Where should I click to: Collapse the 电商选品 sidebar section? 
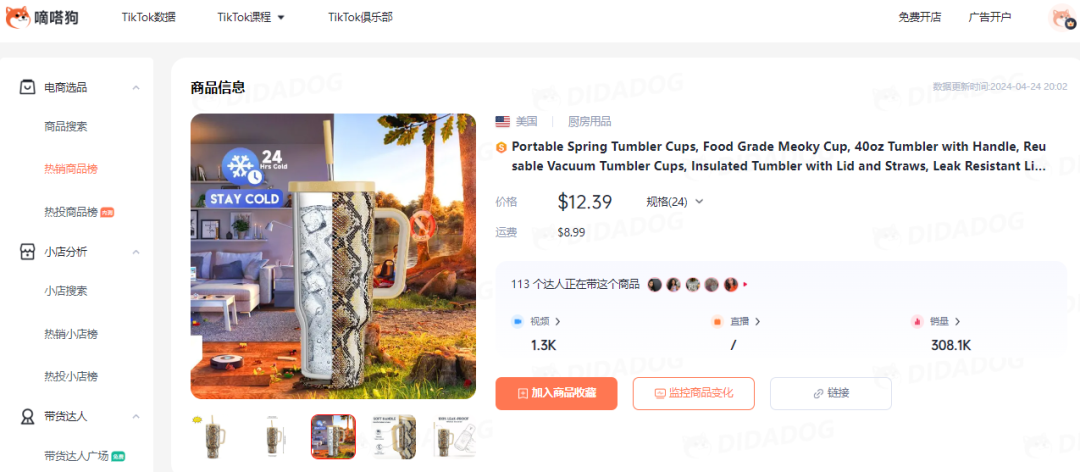[136, 88]
